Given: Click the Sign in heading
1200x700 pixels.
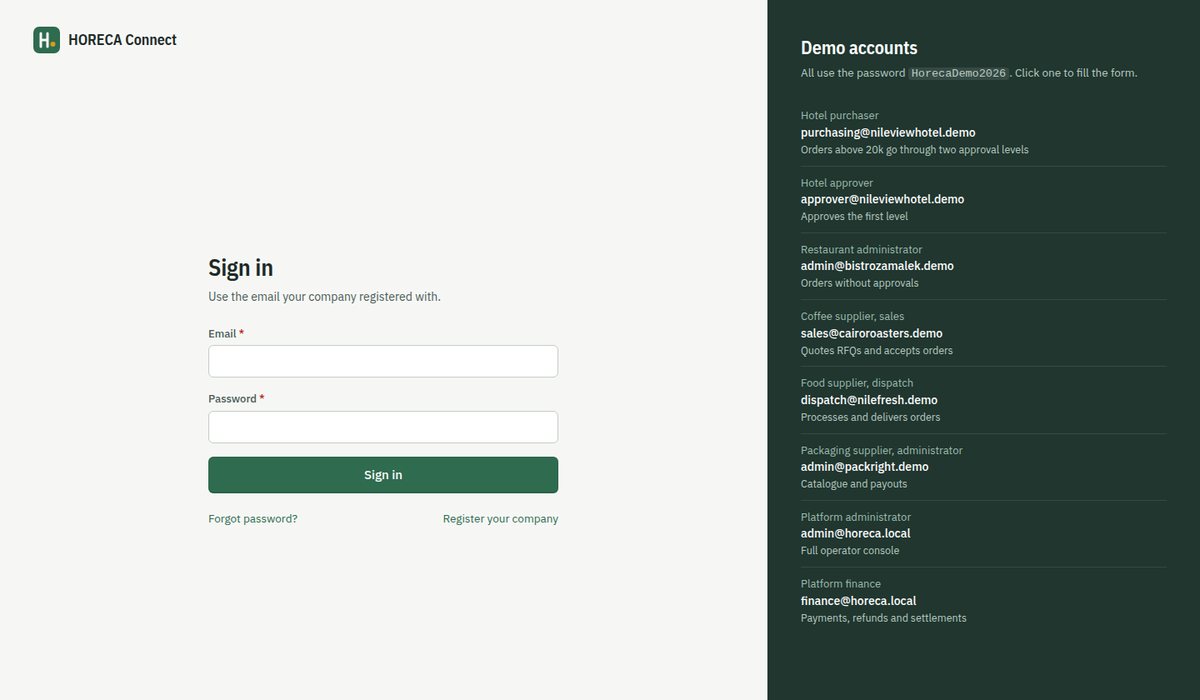Looking at the screenshot, I should click(241, 267).
